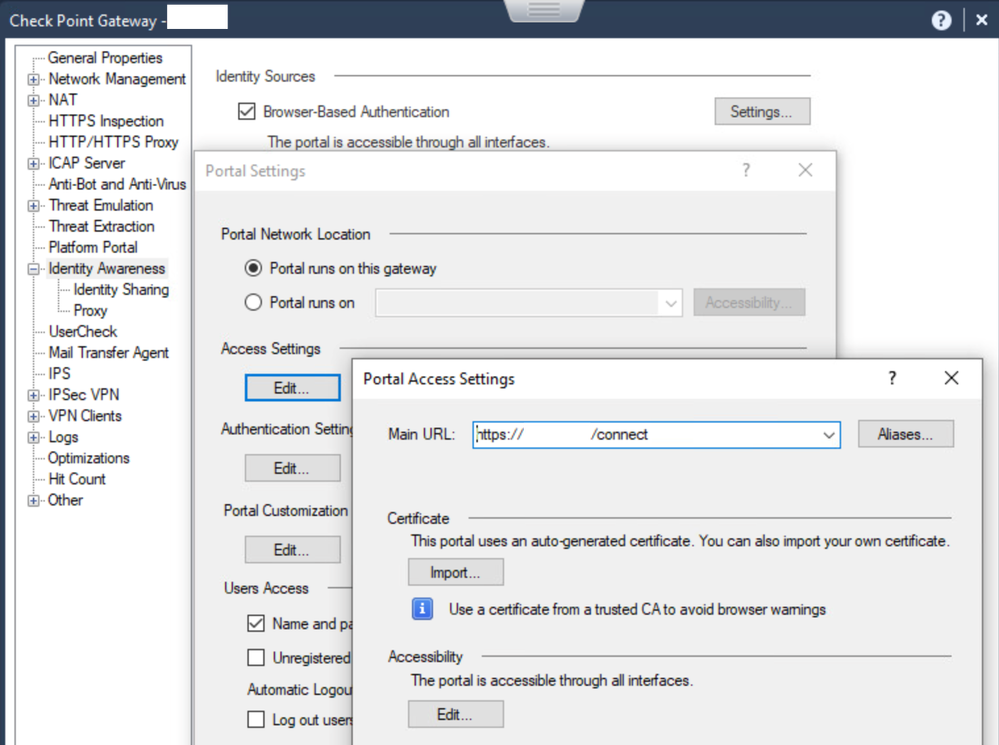
Task: Select Platform Portal in the tree
Action: click(93, 247)
